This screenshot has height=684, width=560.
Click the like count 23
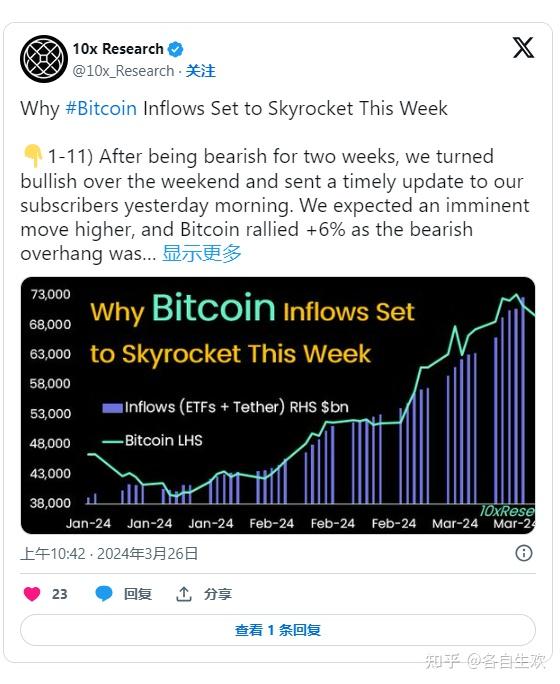click(x=60, y=594)
